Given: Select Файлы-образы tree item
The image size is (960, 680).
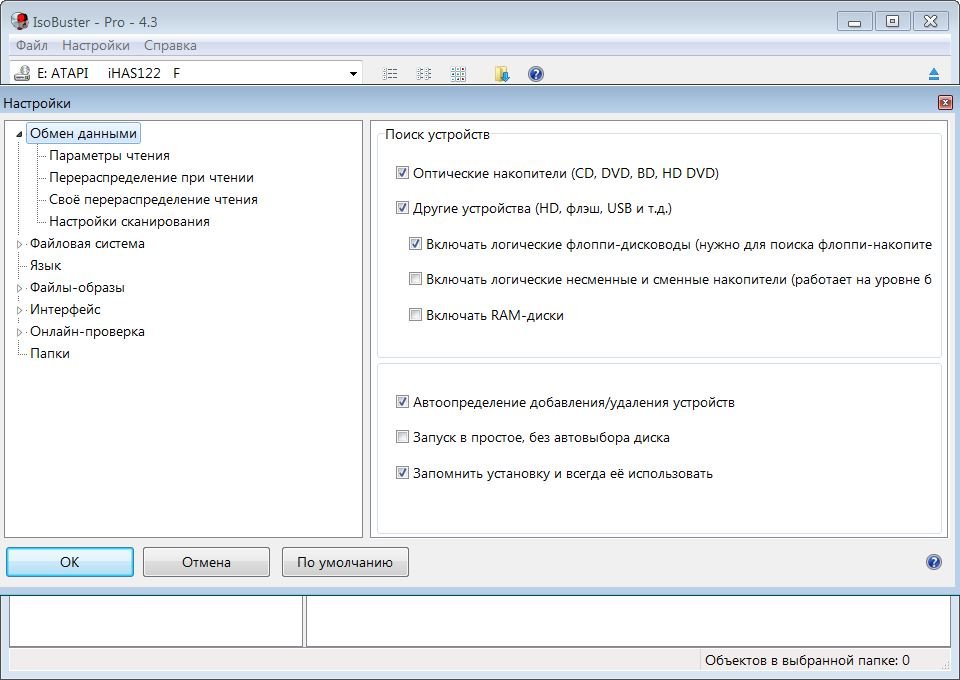Looking at the screenshot, I should point(77,288).
